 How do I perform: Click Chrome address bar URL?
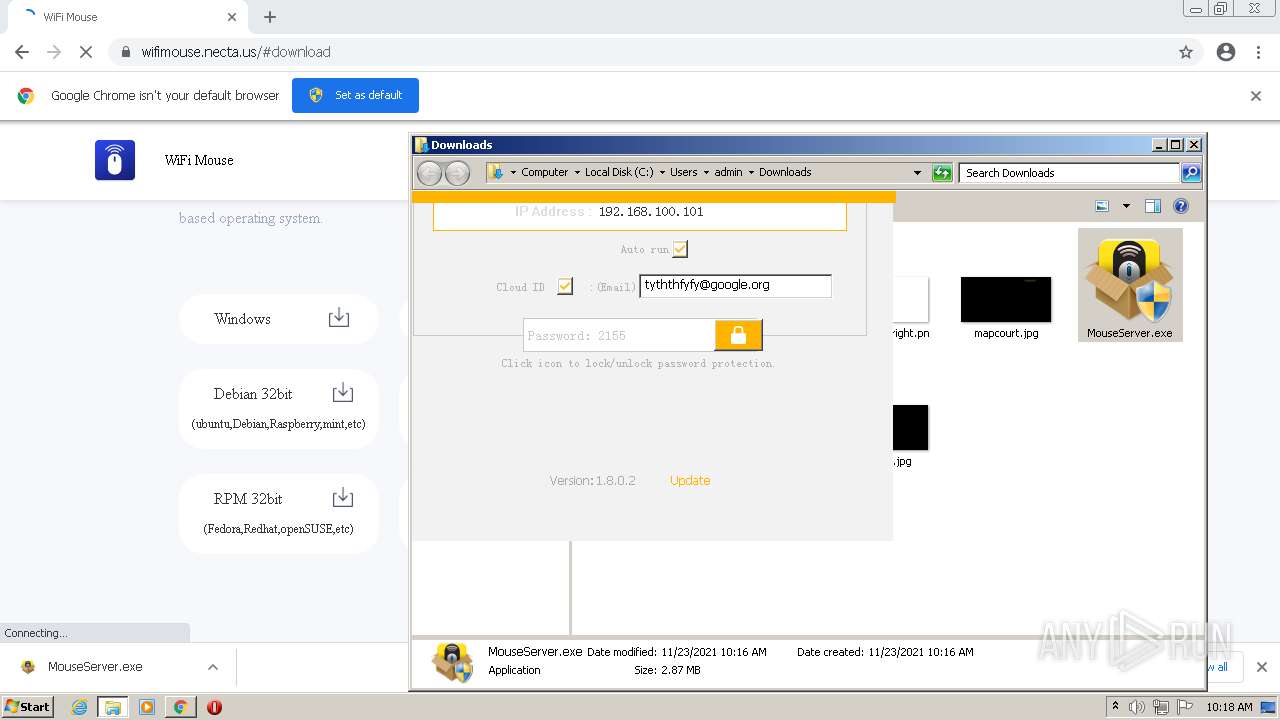tap(236, 52)
